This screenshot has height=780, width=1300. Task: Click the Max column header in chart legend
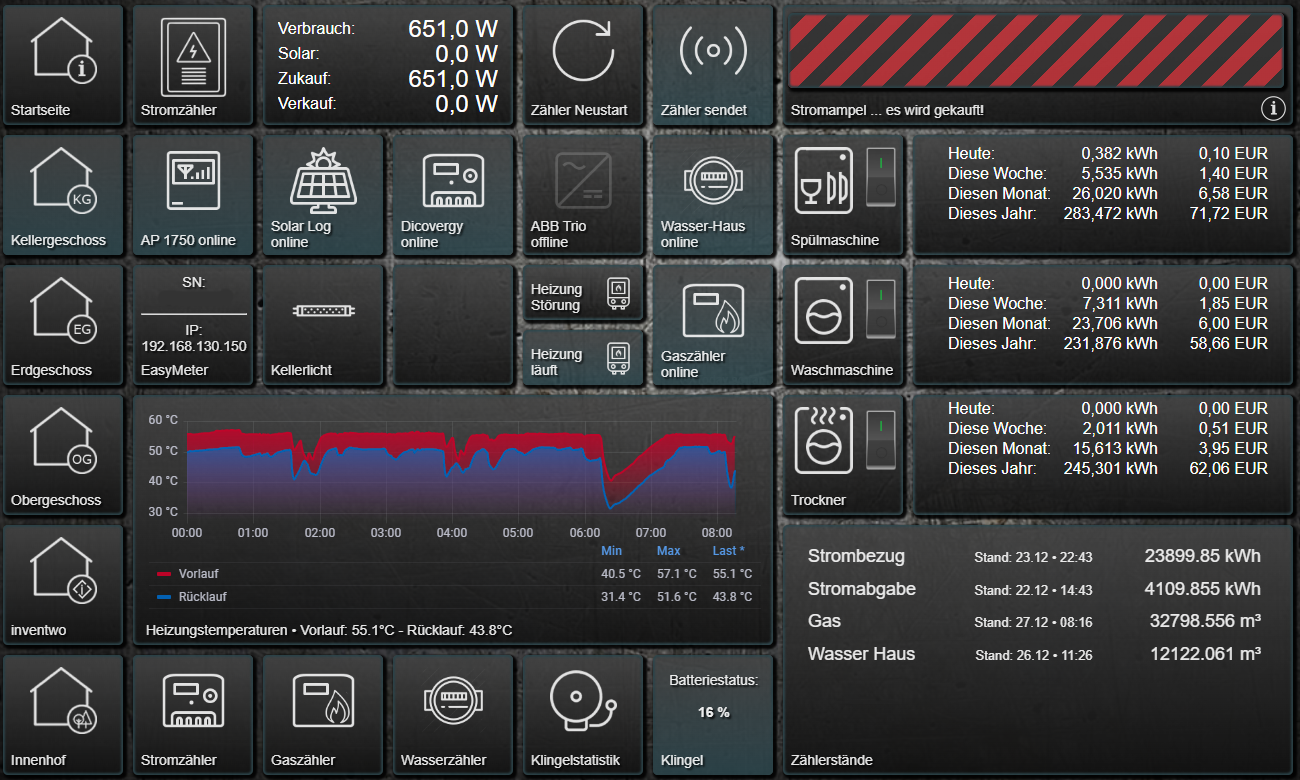tap(668, 551)
